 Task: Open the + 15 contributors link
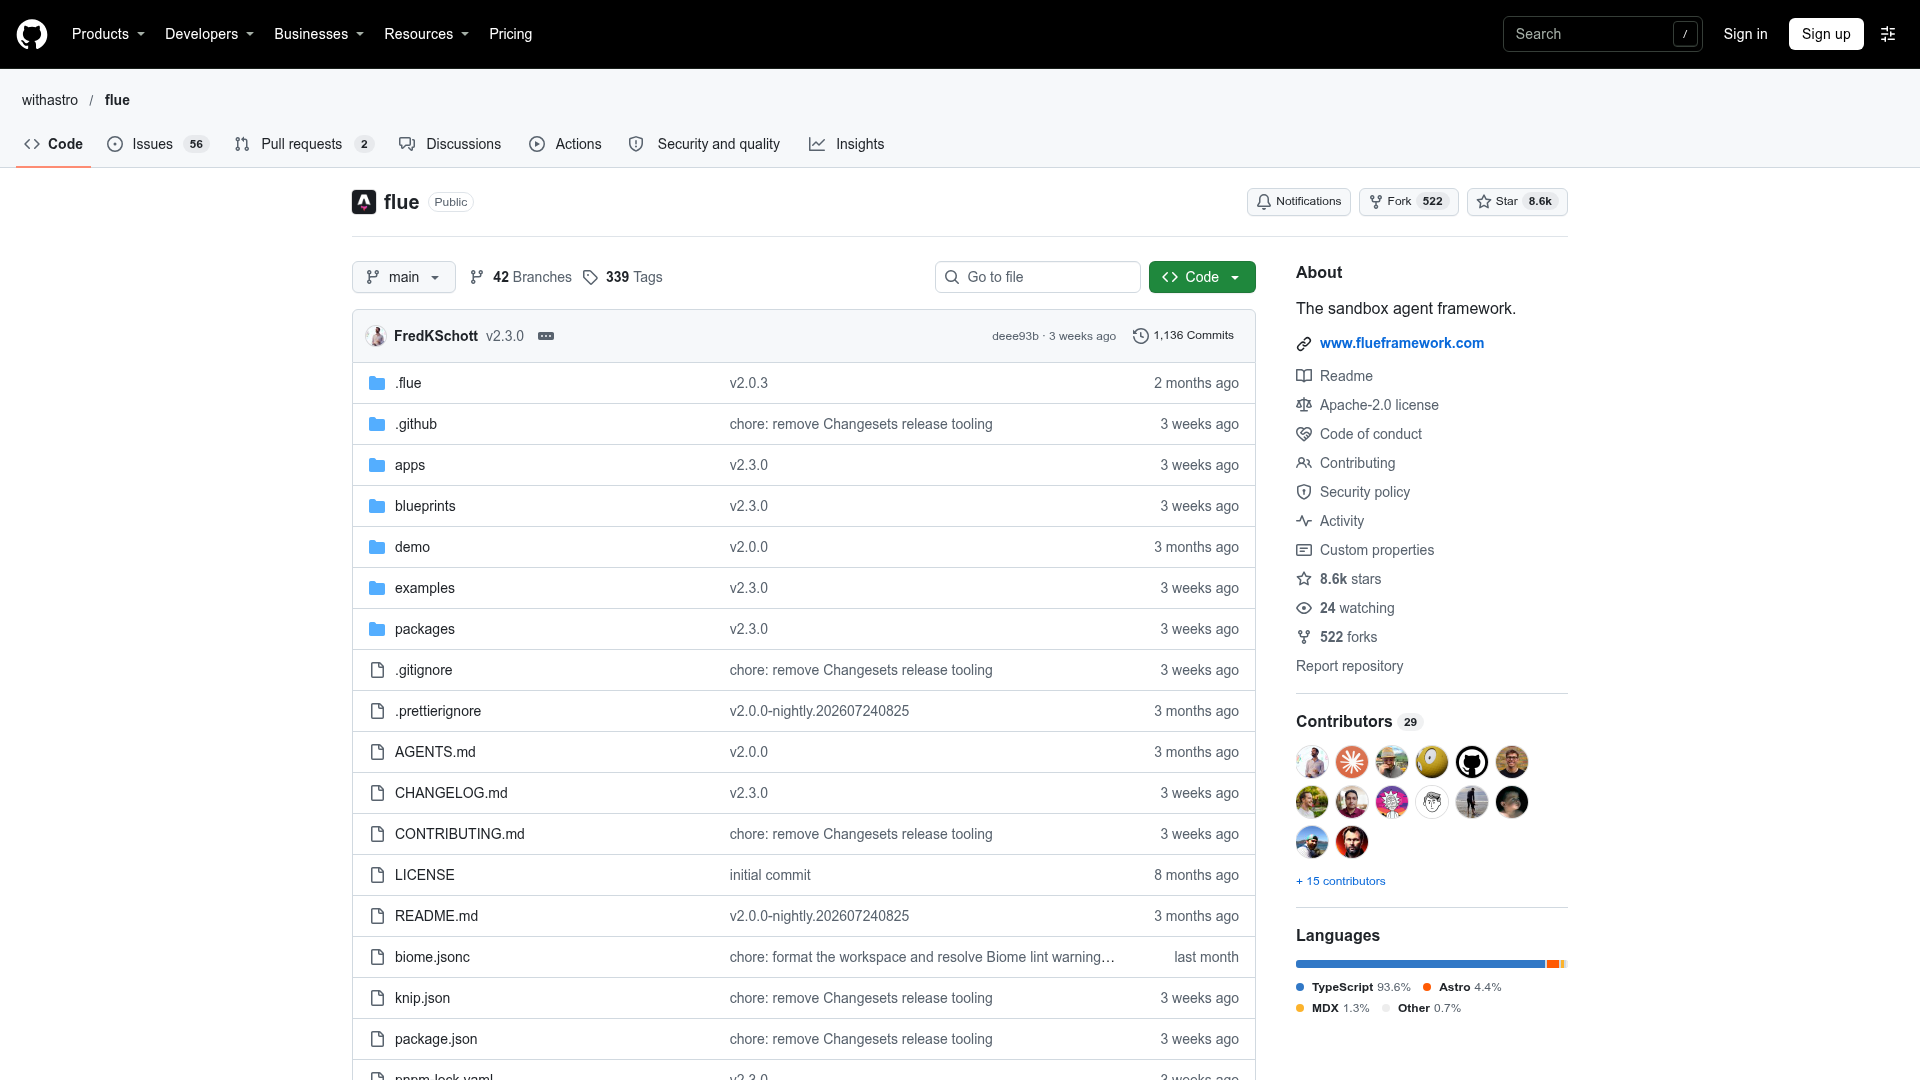1341,881
